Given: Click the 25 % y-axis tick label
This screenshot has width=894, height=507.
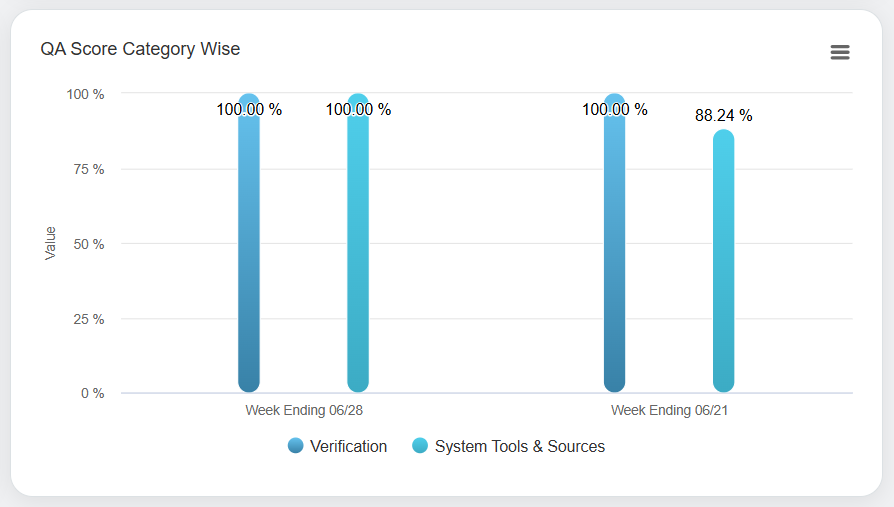Looking at the screenshot, I should (x=88, y=319).
